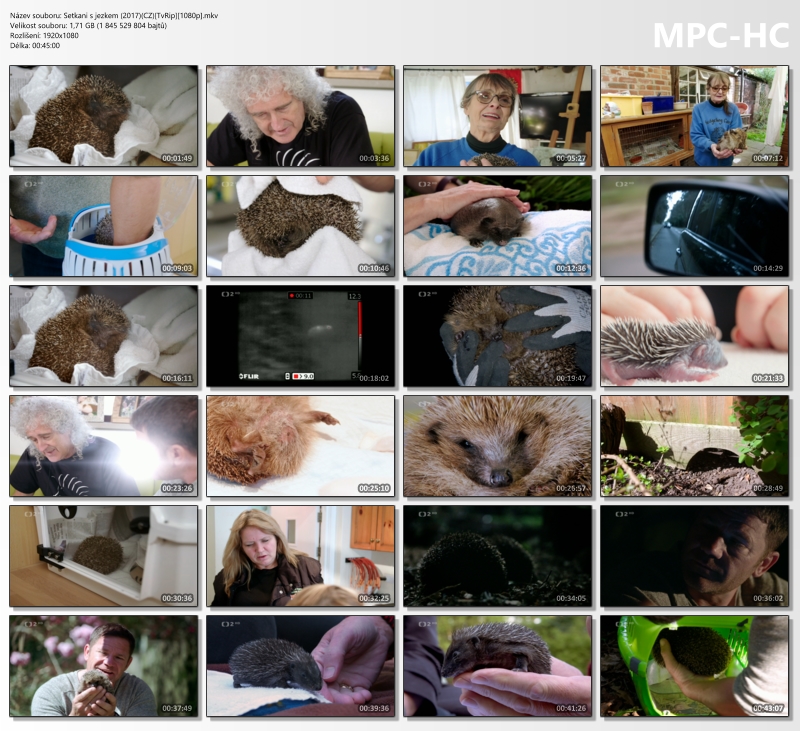Click the blonde woman thumbnail at 00:32:25
800x731 pixels.
(x=301, y=556)
